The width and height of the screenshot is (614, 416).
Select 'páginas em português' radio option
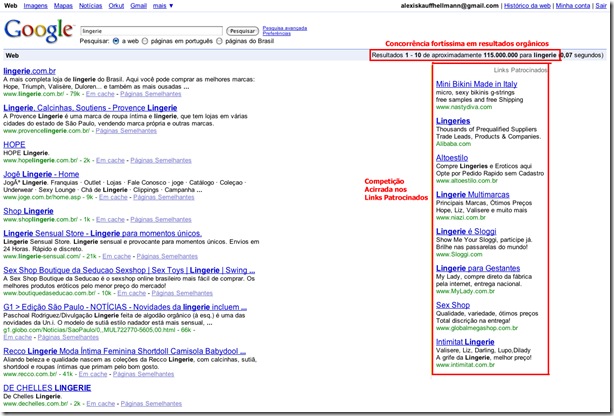pos(145,41)
